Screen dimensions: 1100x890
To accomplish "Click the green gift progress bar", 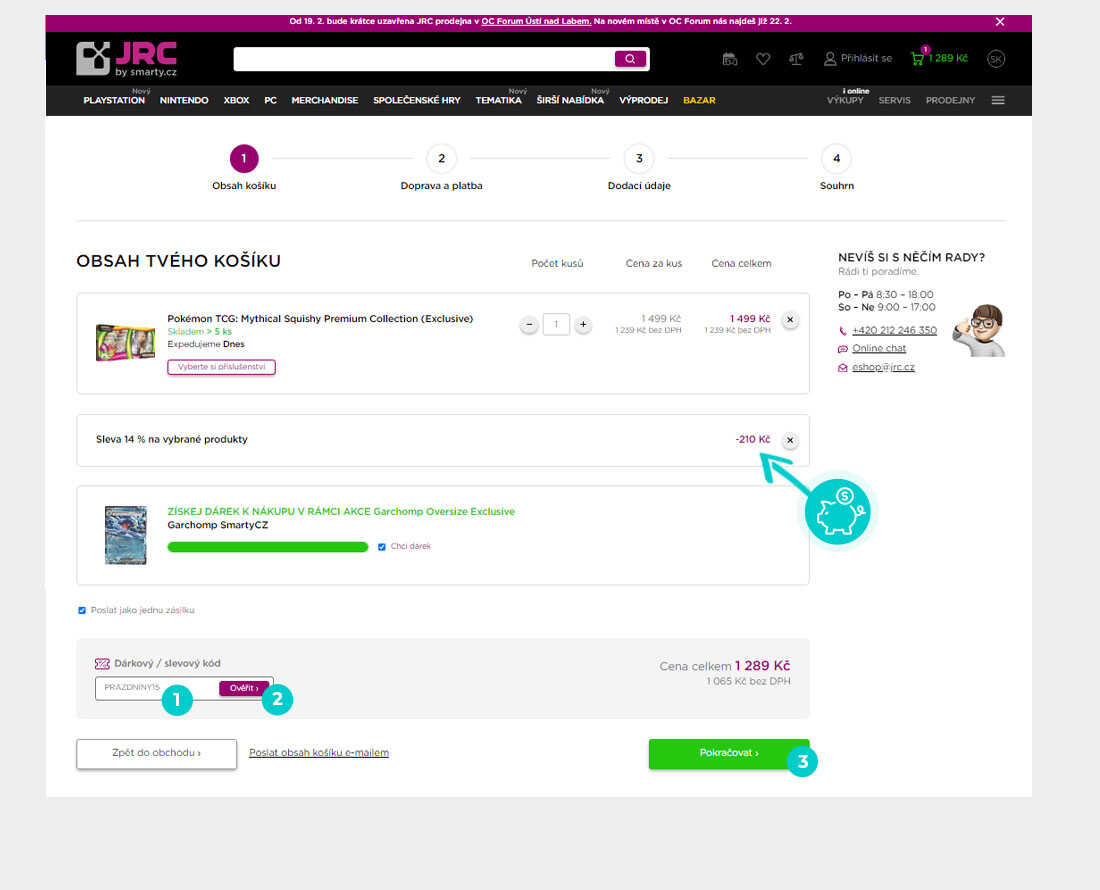I will point(268,547).
